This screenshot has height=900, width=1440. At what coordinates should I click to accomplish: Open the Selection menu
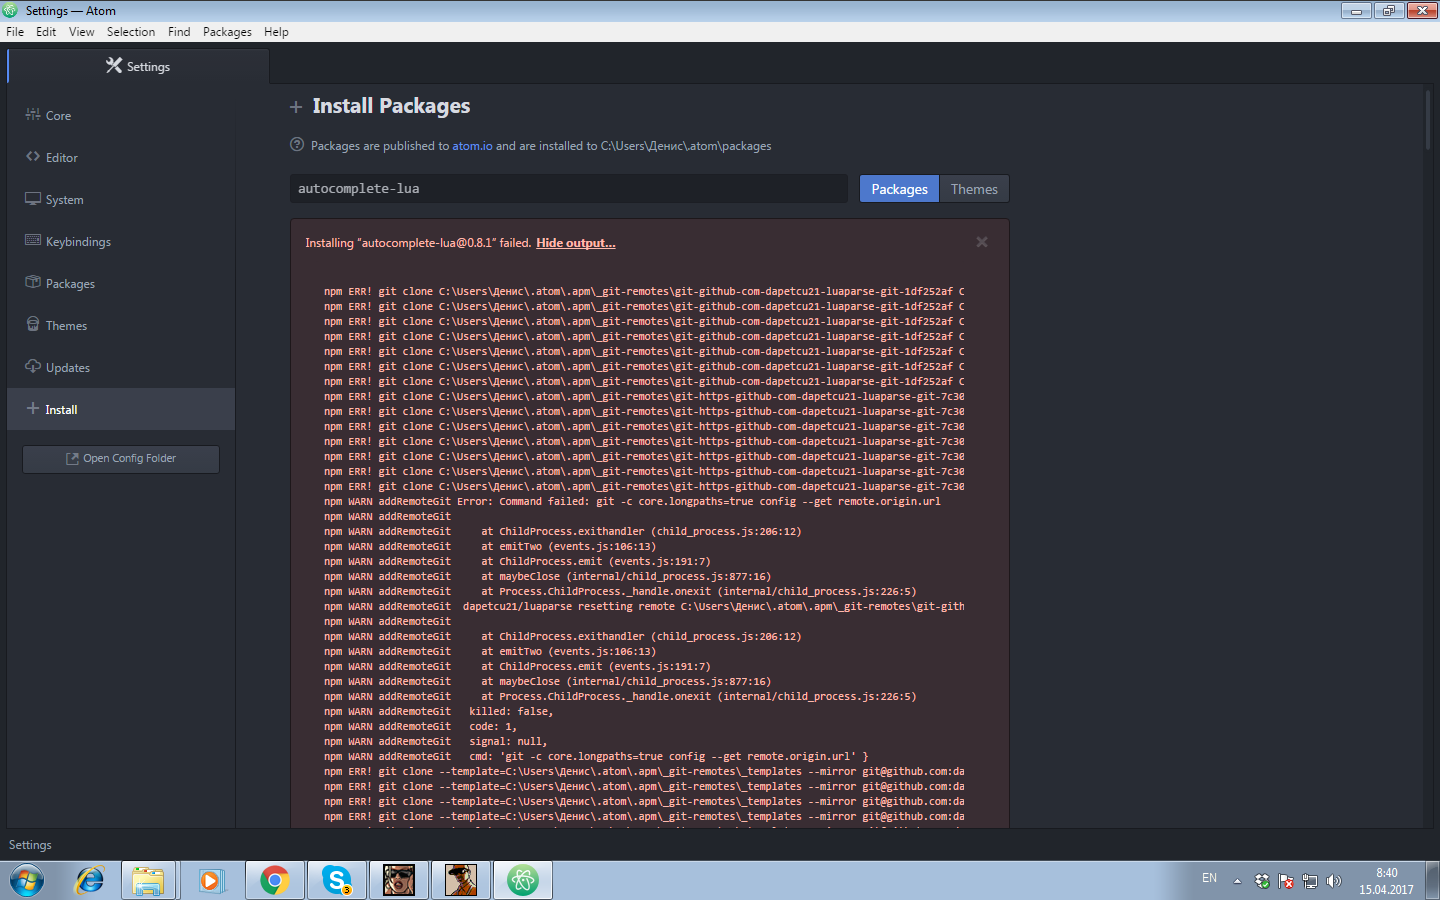point(131,32)
